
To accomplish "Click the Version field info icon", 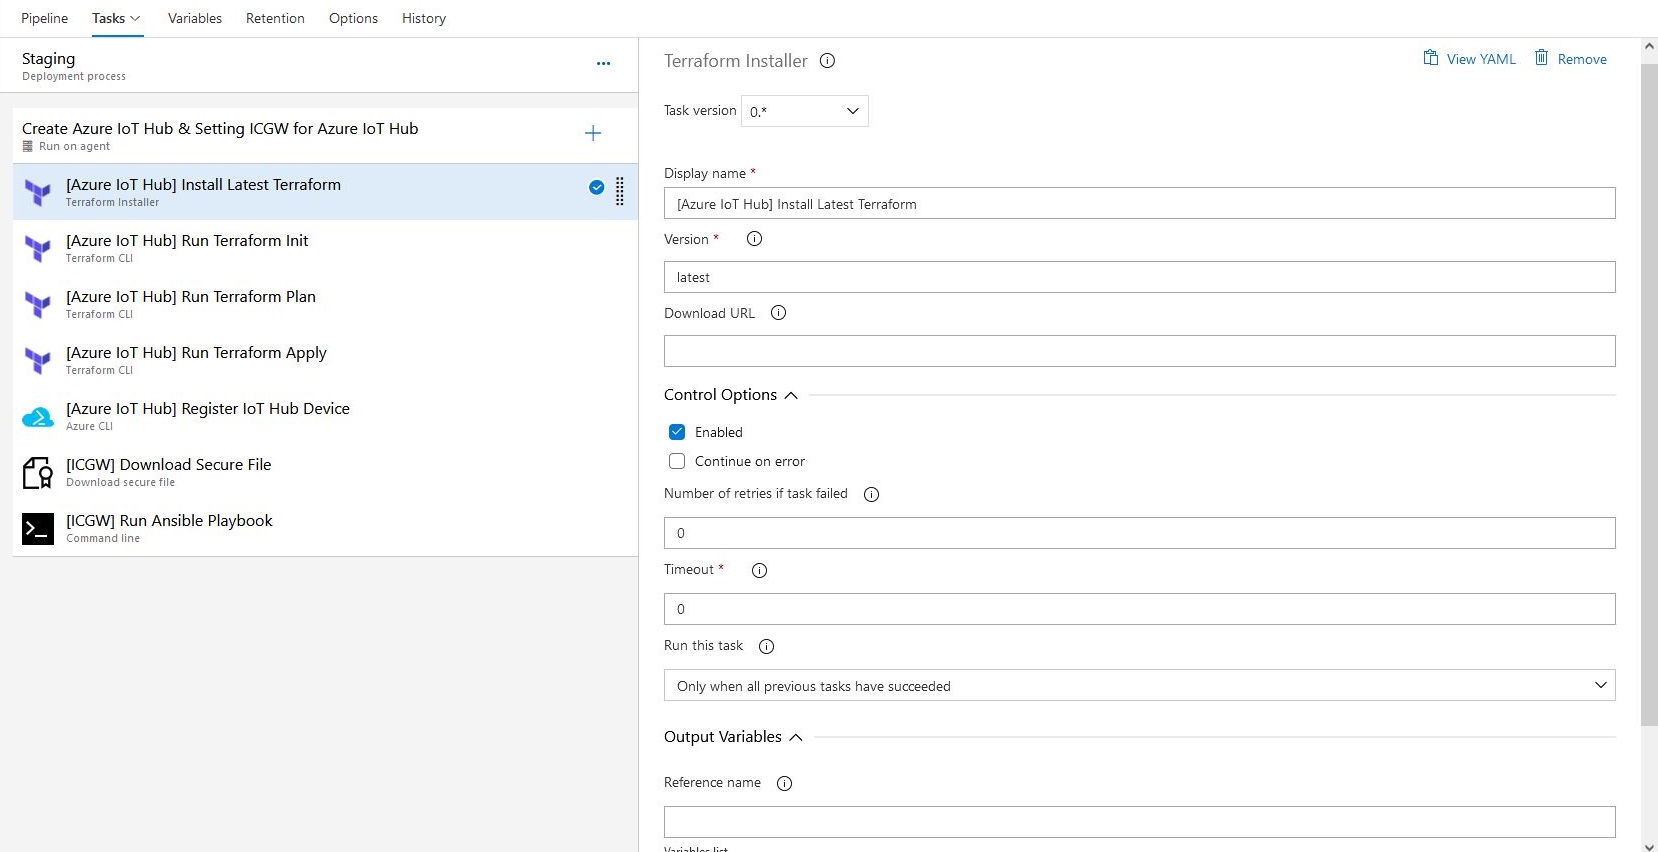I will [755, 239].
